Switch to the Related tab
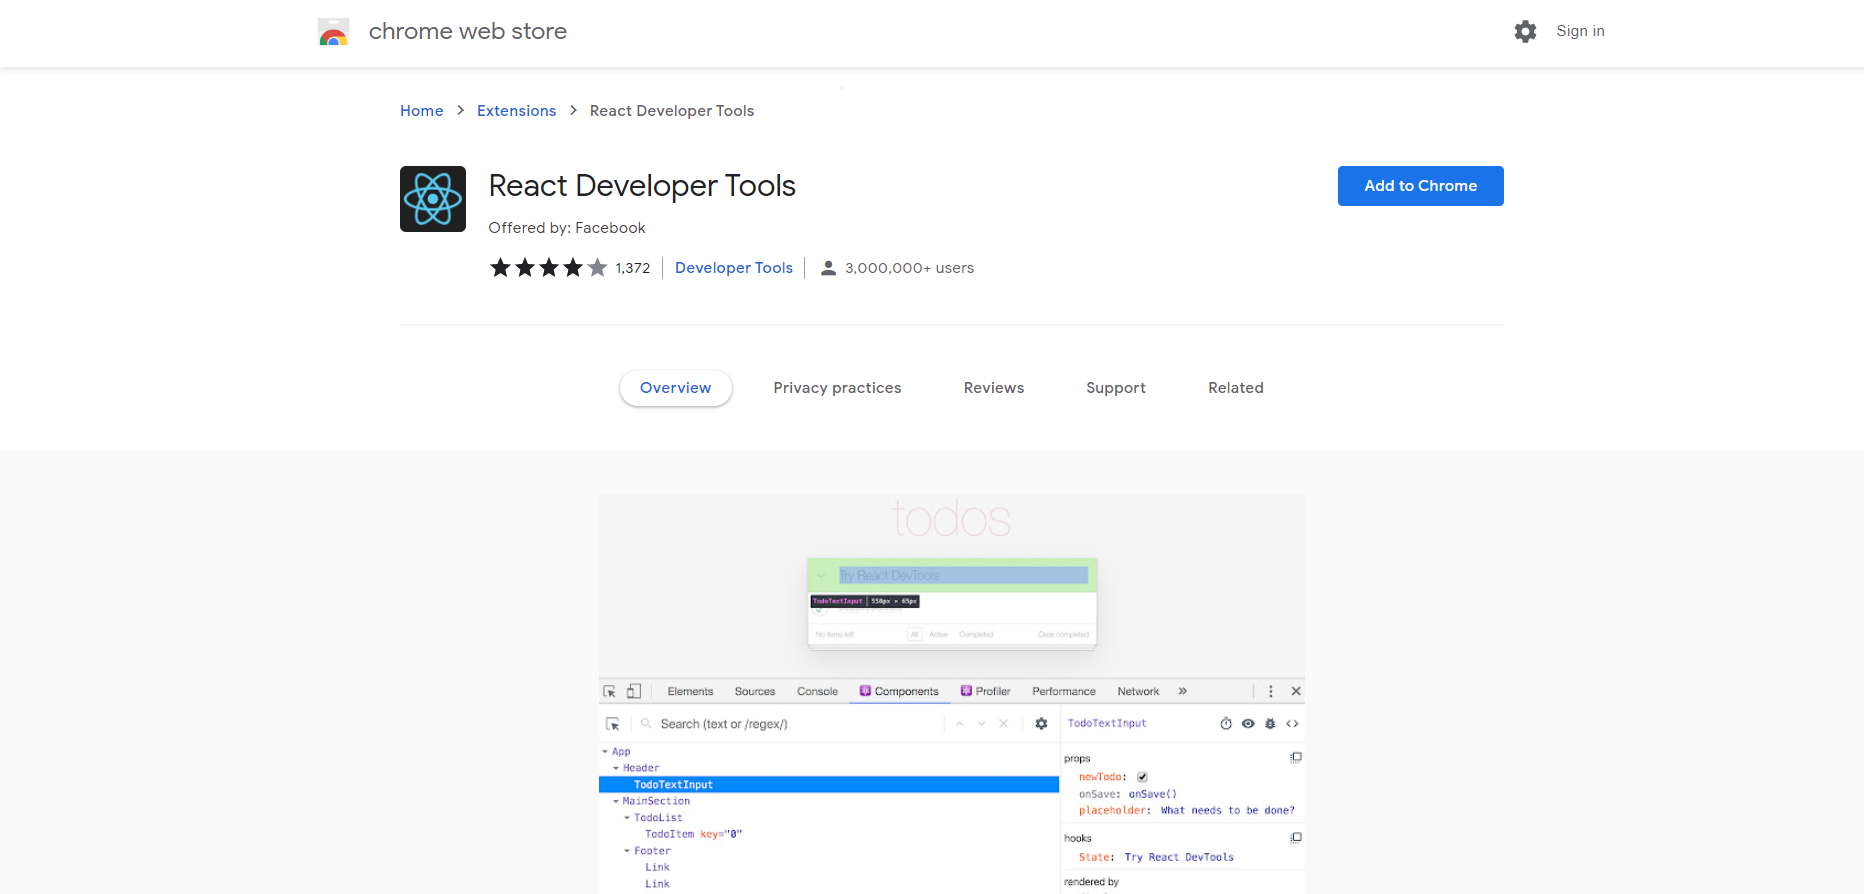The height and width of the screenshot is (894, 1864). pos(1236,388)
